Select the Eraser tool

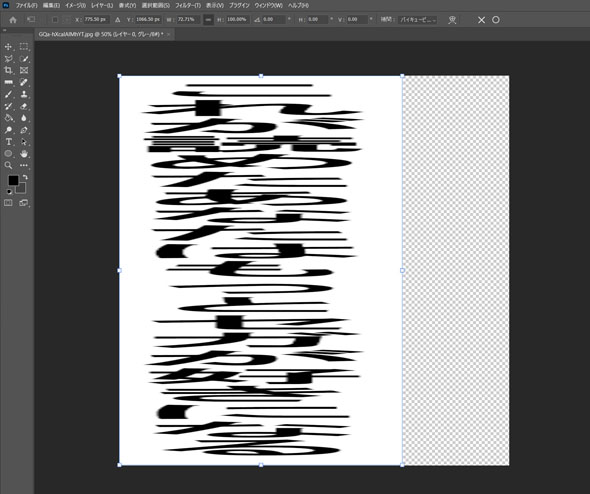24,106
